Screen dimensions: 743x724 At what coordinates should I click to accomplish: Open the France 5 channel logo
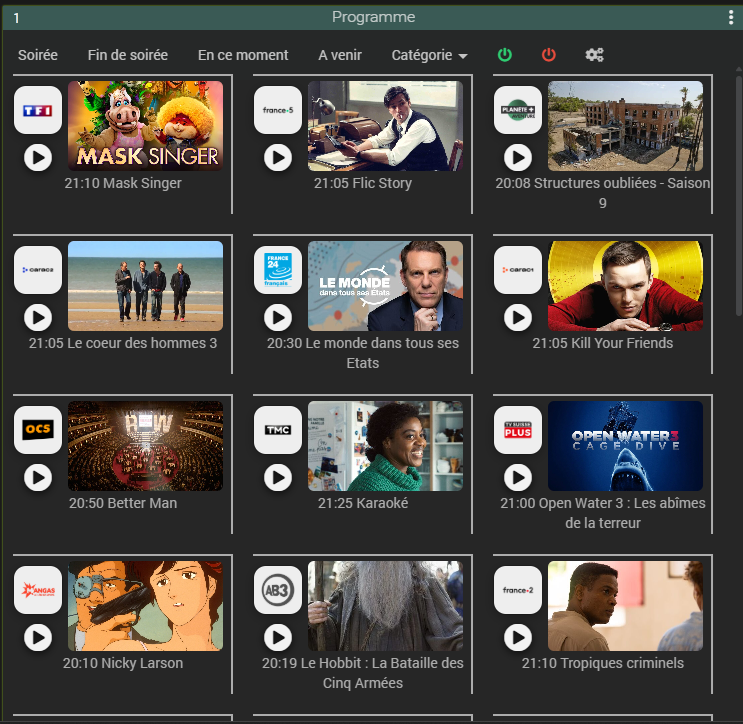click(278, 110)
